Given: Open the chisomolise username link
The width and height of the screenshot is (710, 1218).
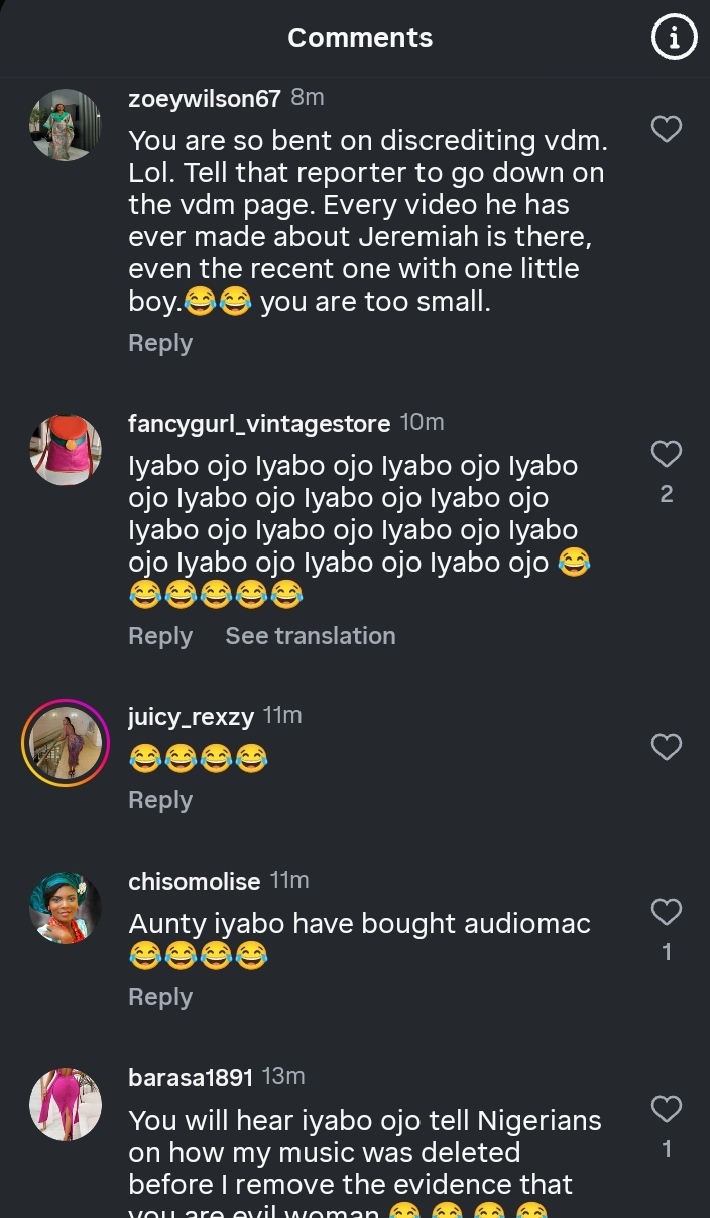Looking at the screenshot, I should pos(194,881).
